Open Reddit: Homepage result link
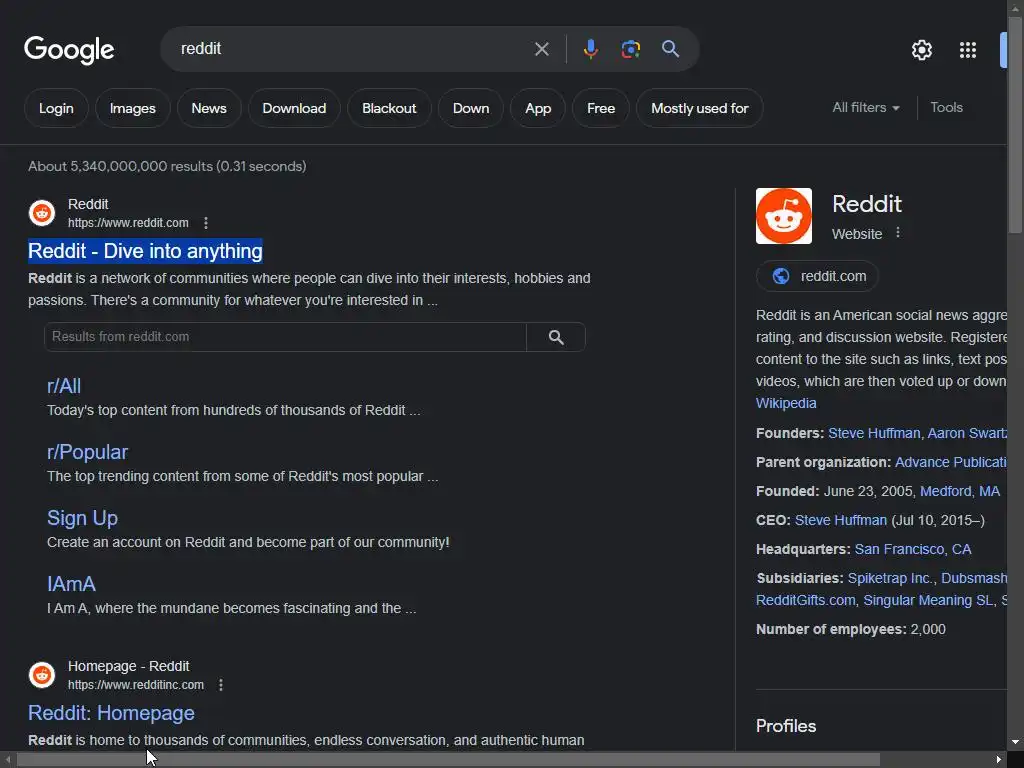 point(111,712)
